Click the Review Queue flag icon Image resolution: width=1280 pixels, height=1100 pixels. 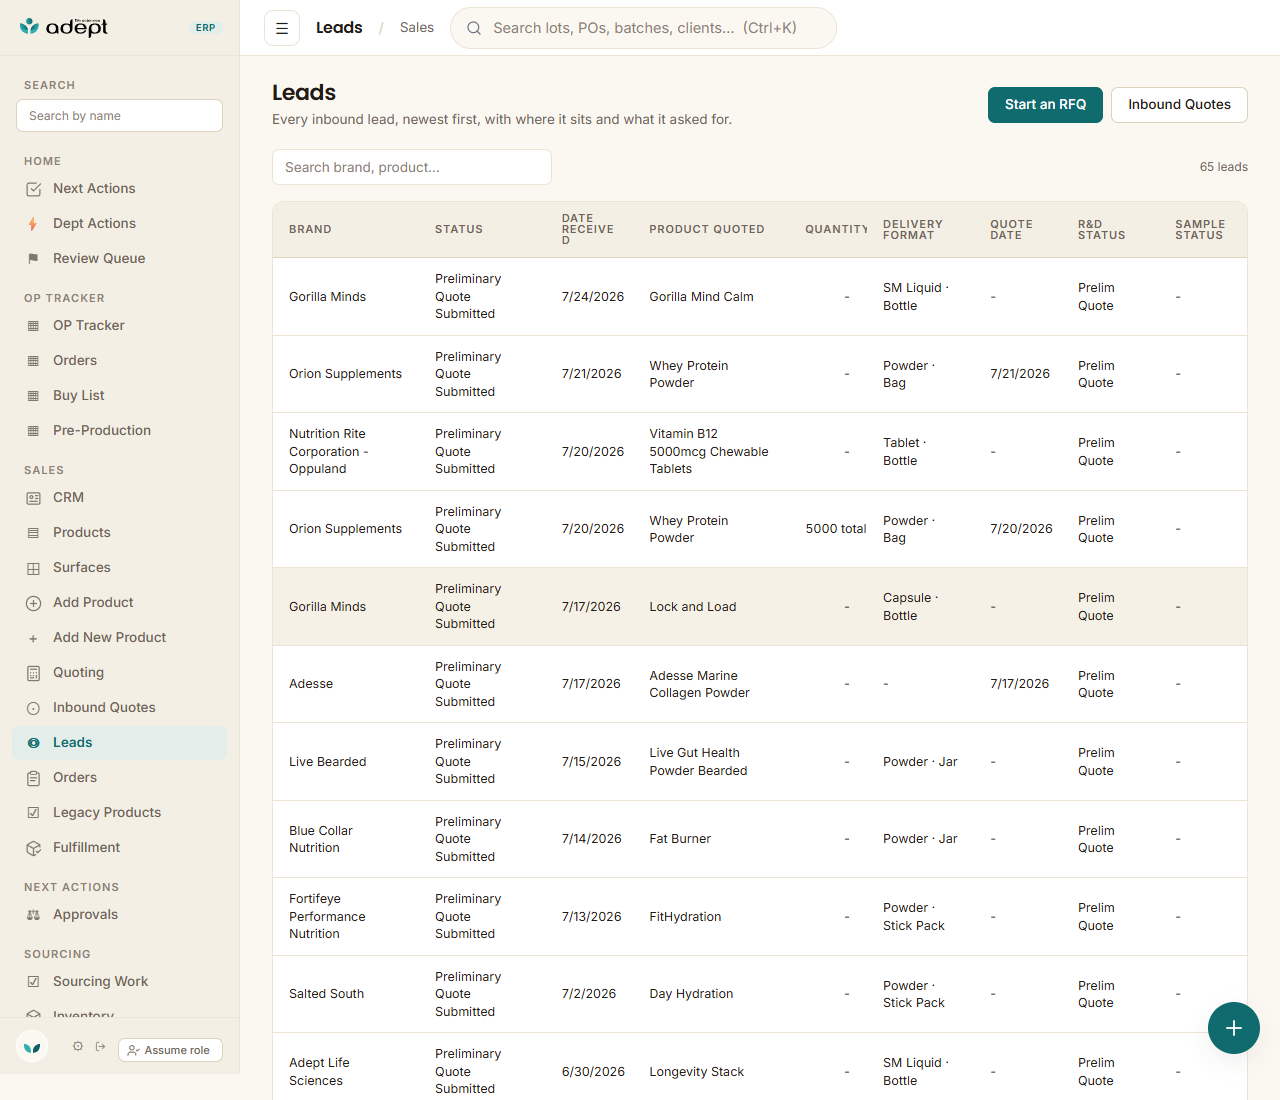point(33,259)
